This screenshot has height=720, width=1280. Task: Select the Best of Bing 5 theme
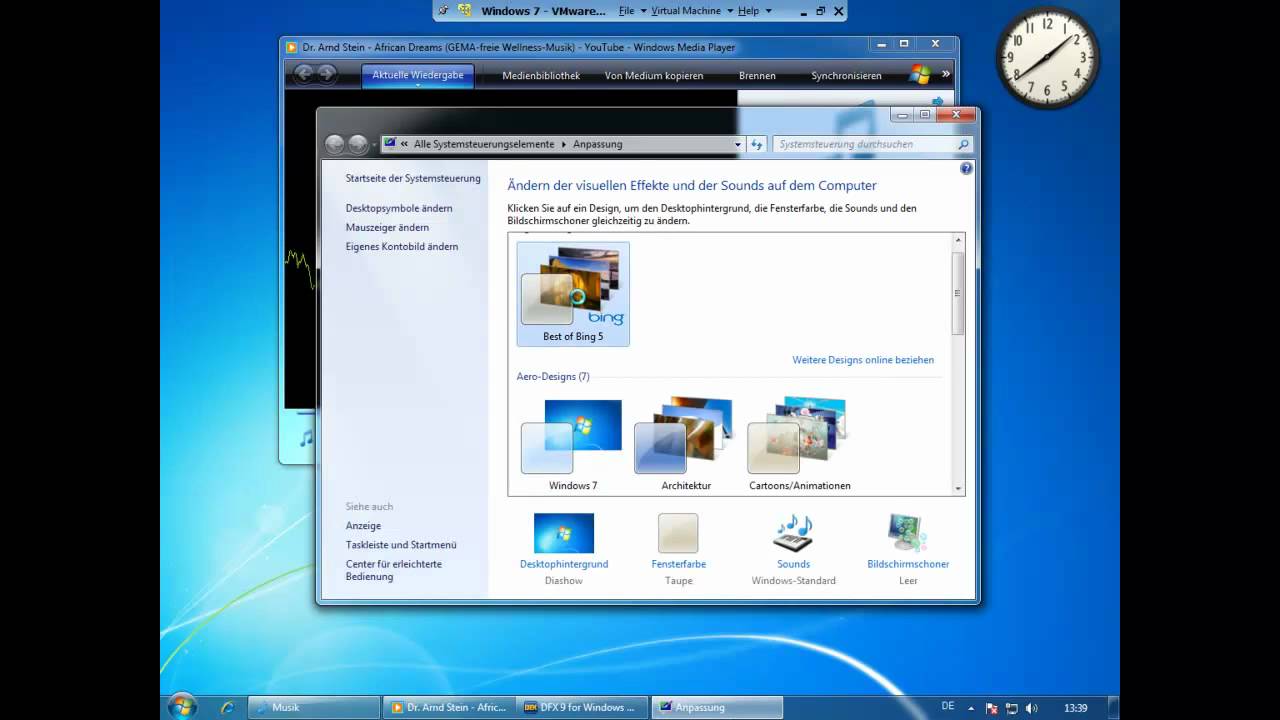click(573, 294)
